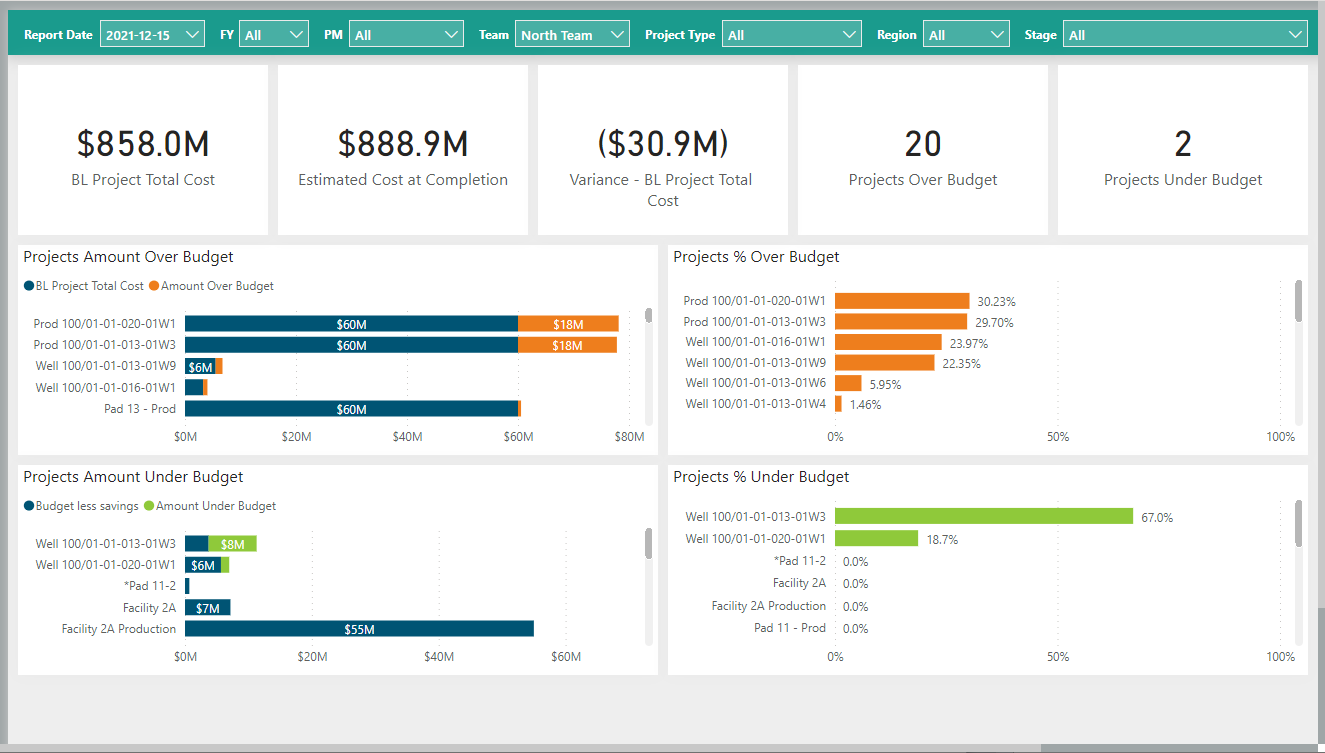Select the Estimated Cost at Completion card
1325x753 pixels.
pyautogui.click(x=402, y=150)
